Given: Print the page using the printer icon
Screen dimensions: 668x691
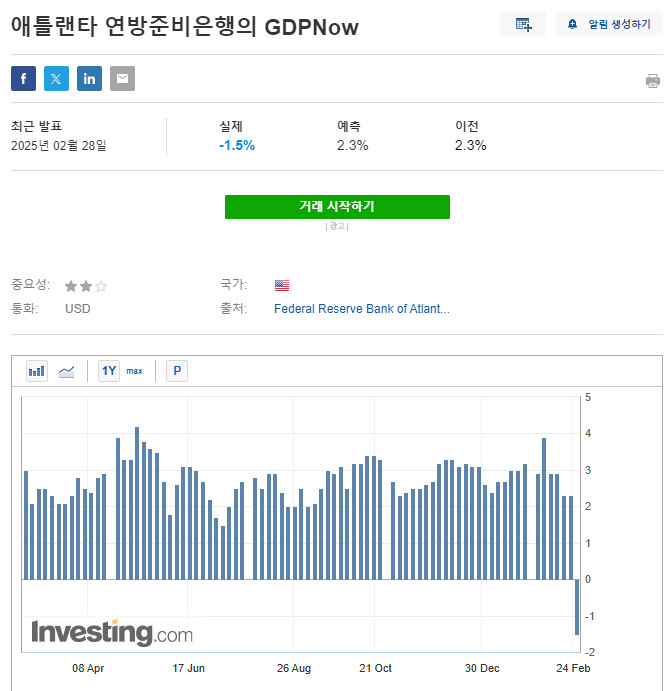Looking at the screenshot, I should (653, 81).
